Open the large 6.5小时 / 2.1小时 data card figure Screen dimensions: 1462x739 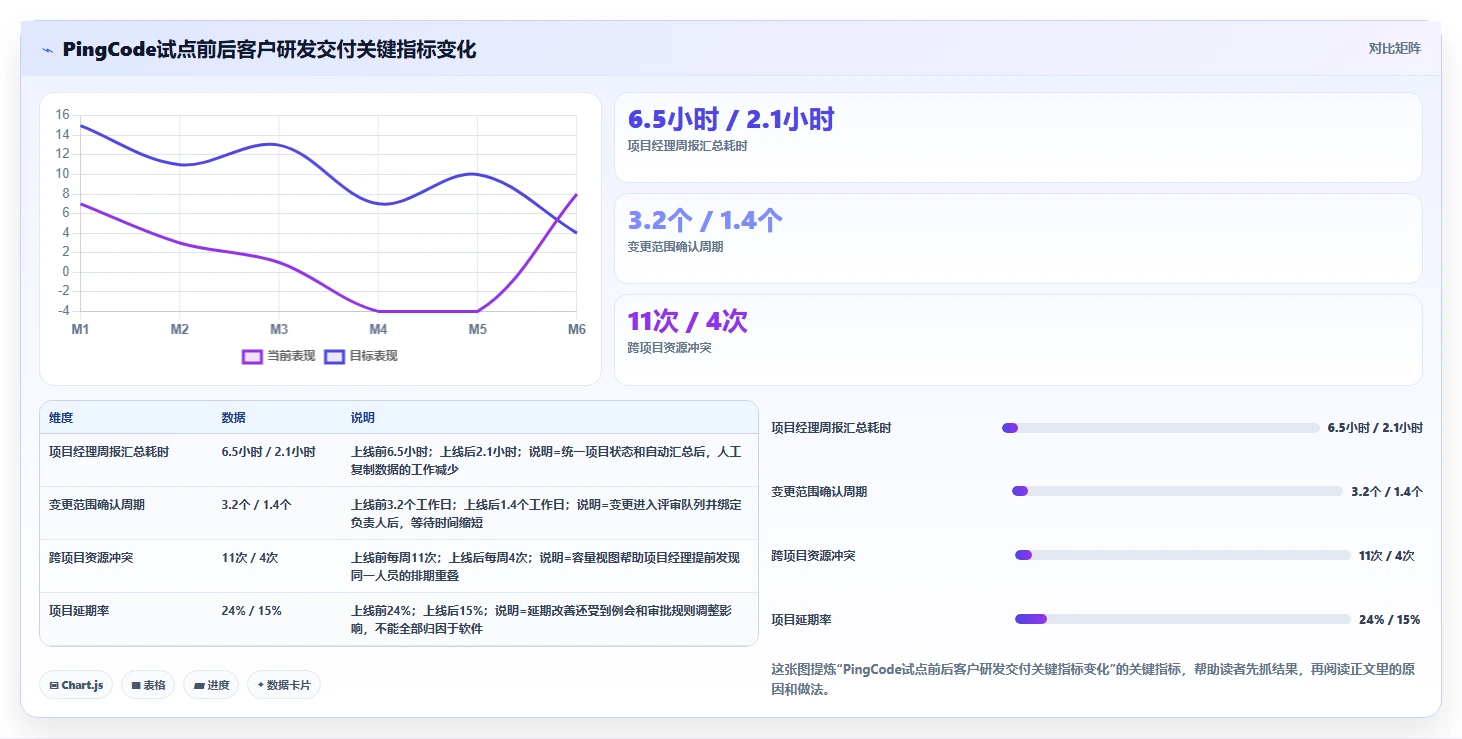(x=731, y=120)
